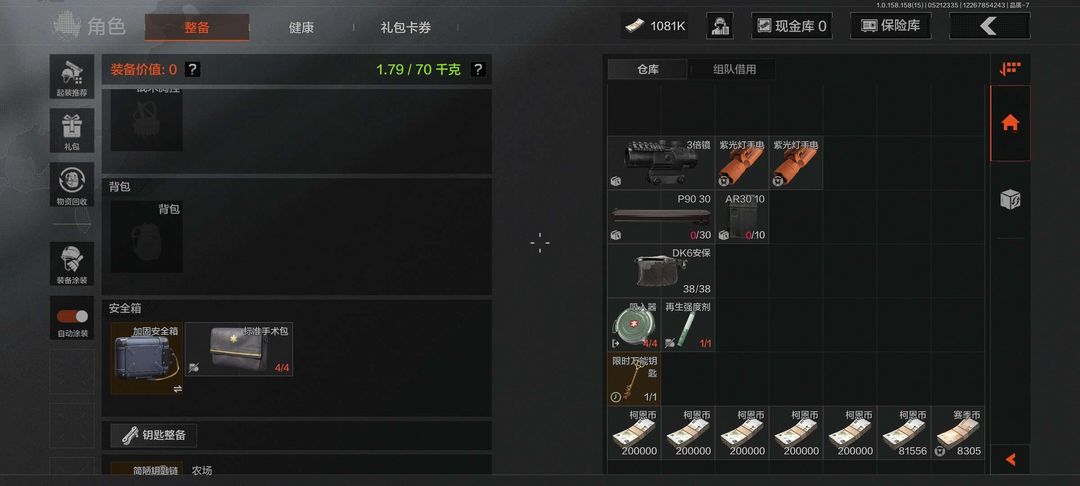Open the 物资回收 recycling icon
Viewport: 1080px width, 486px height.
coord(72,184)
